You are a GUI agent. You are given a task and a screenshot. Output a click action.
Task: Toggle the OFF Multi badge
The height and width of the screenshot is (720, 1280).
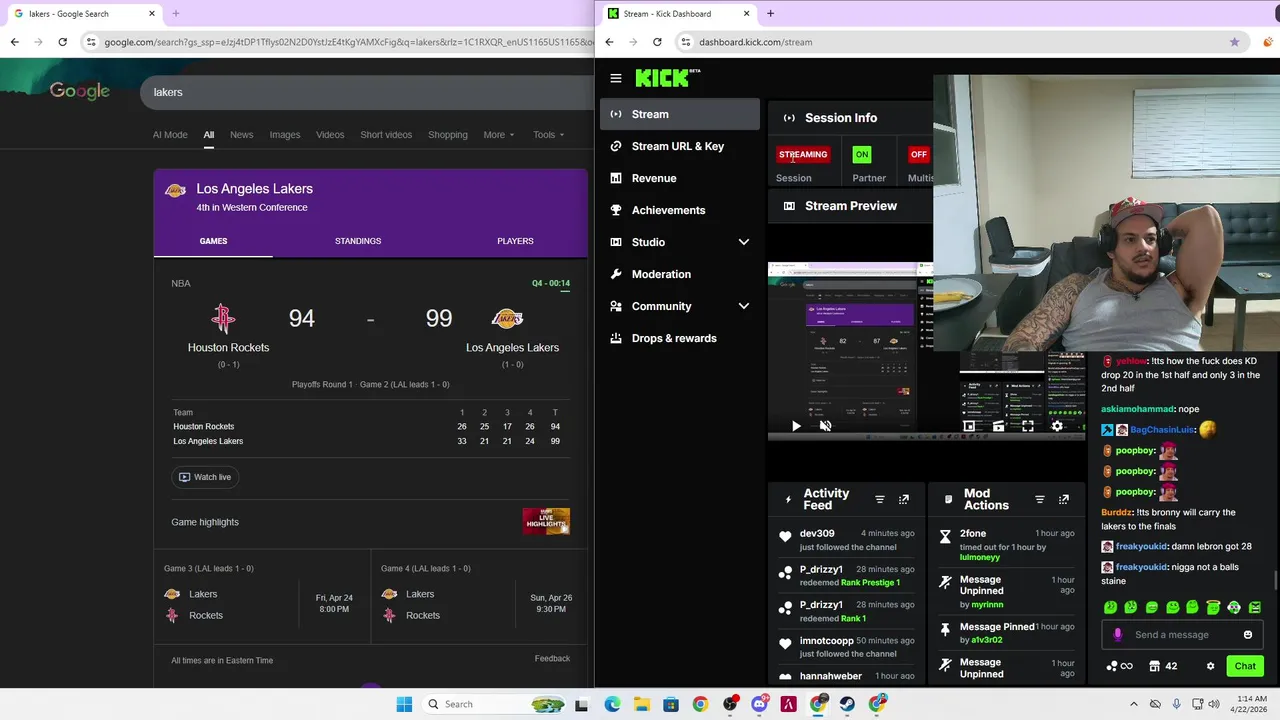click(x=918, y=154)
